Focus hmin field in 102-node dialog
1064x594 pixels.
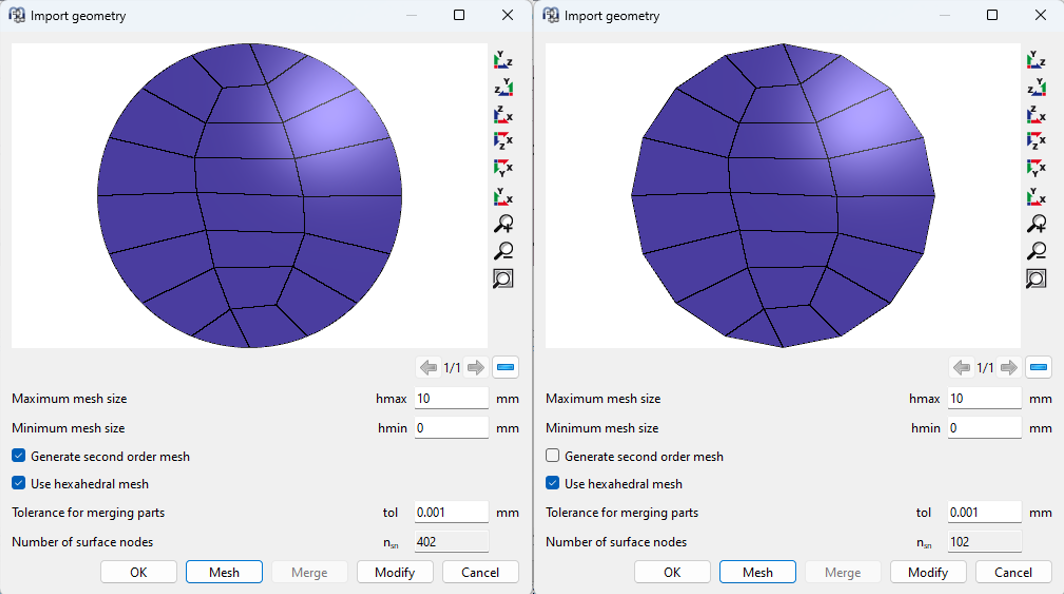985,428
